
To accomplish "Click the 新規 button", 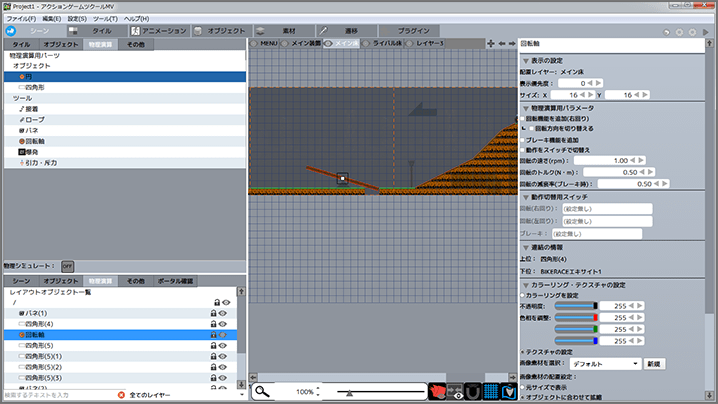I will 654,363.
